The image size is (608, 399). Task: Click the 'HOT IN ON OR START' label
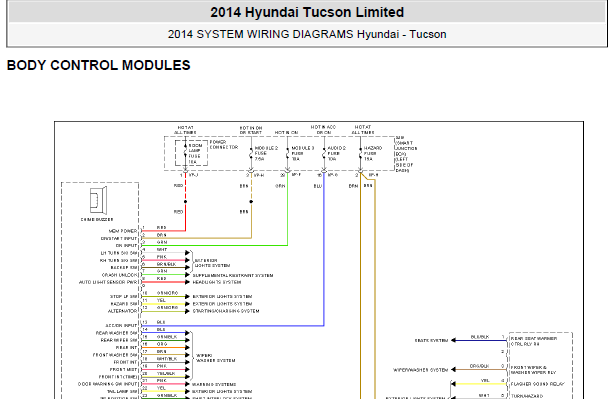click(251, 130)
